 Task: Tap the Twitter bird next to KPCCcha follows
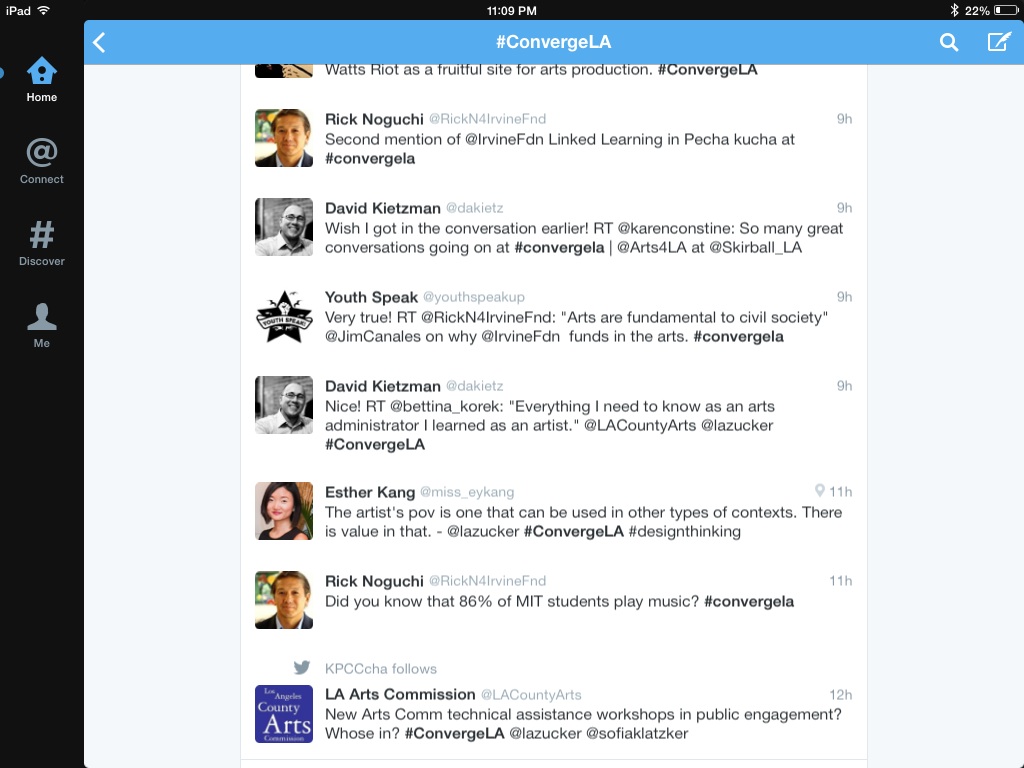point(302,667)
